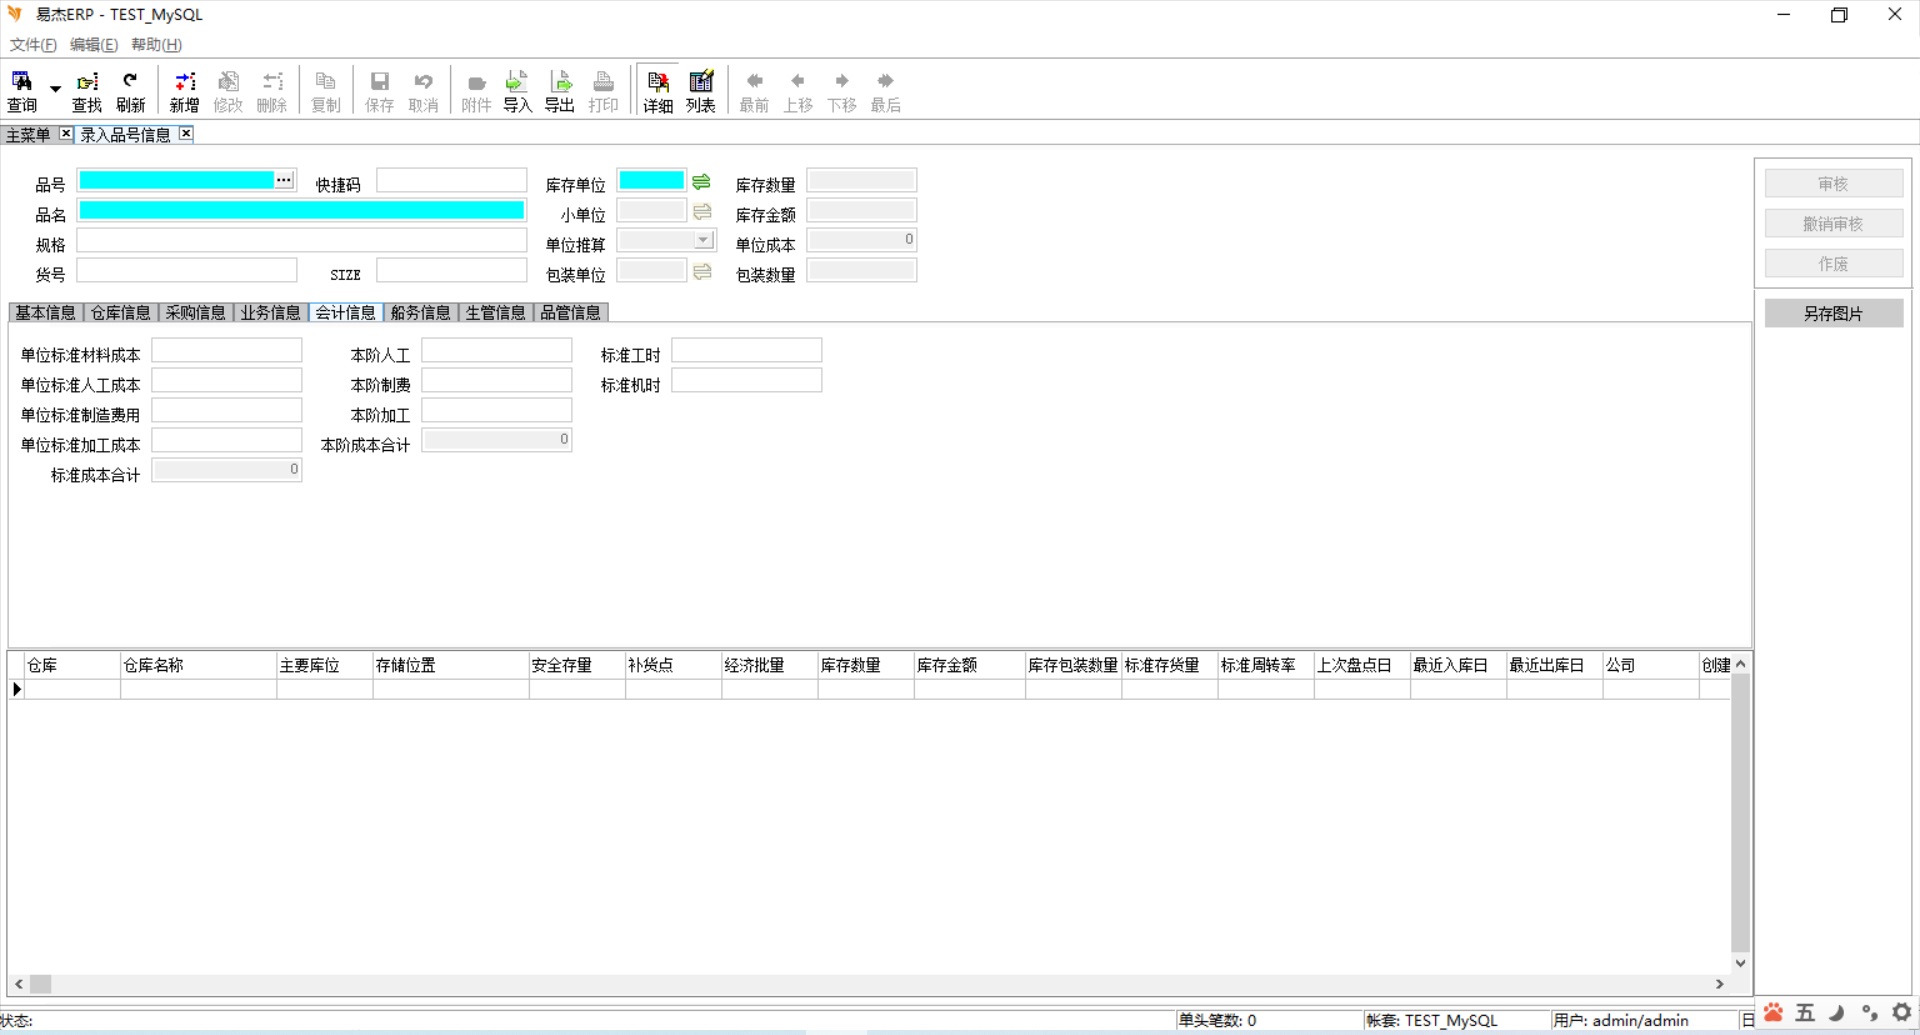Viewport: 1920px width, 1035px height.
Task: Switch to 列表 (List) view
Action: point(700,90)
